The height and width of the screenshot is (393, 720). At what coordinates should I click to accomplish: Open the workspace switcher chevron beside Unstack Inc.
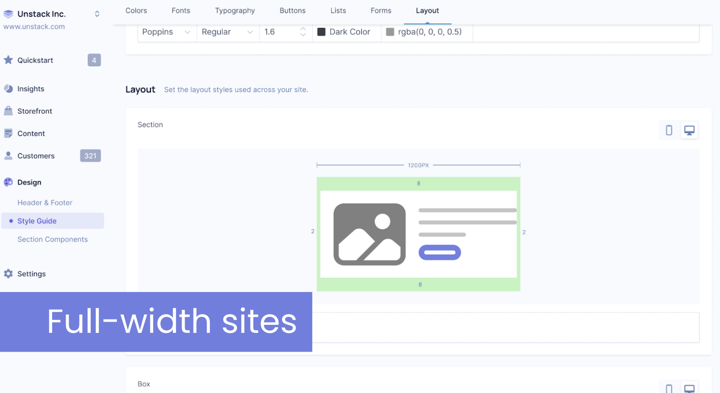click(x=97, y=14)
